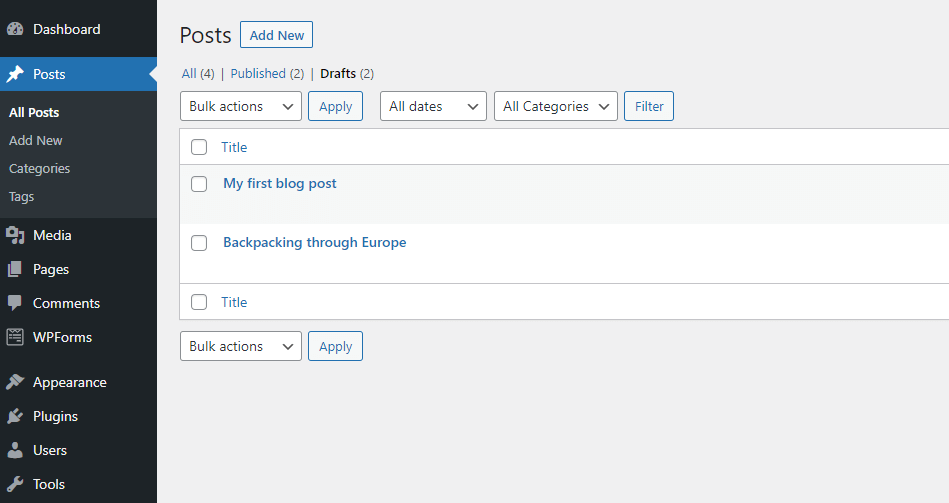The height and width of the screenshot is (503, 949).
Task: Click the Pages icon in sidebar
Action: [15, 270]
